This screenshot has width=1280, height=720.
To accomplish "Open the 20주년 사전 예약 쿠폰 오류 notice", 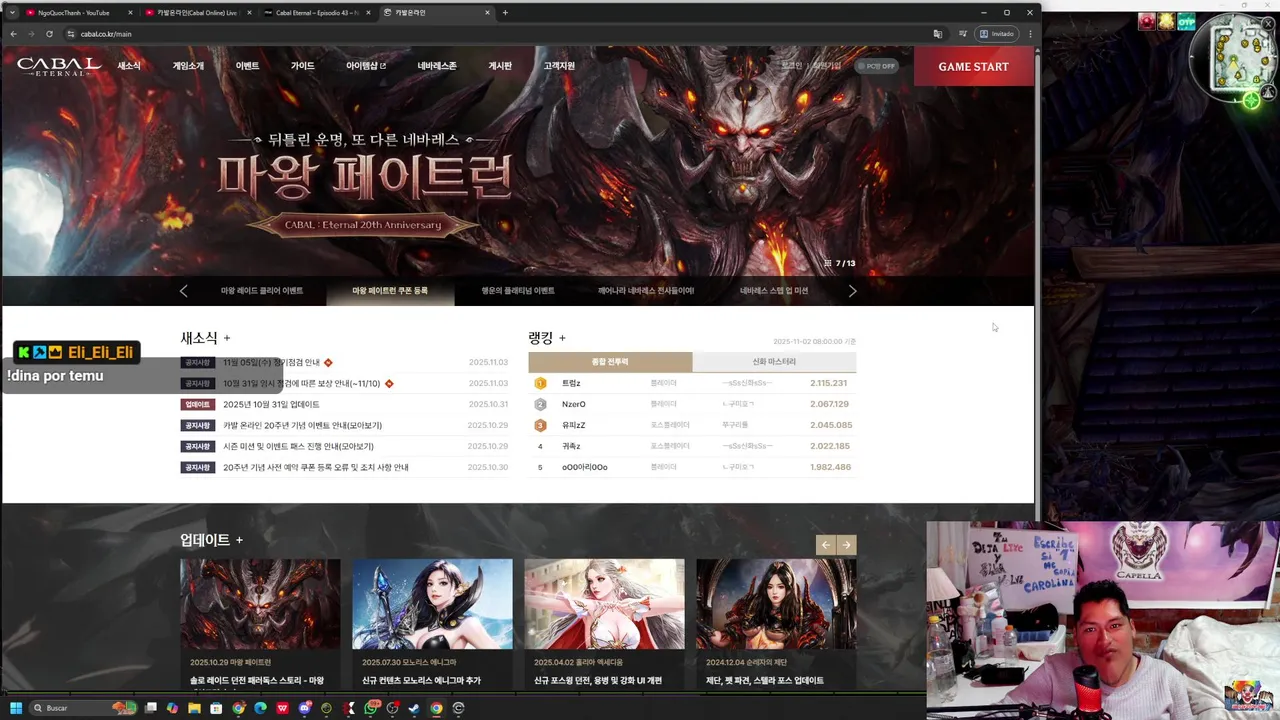I will 316,467.
